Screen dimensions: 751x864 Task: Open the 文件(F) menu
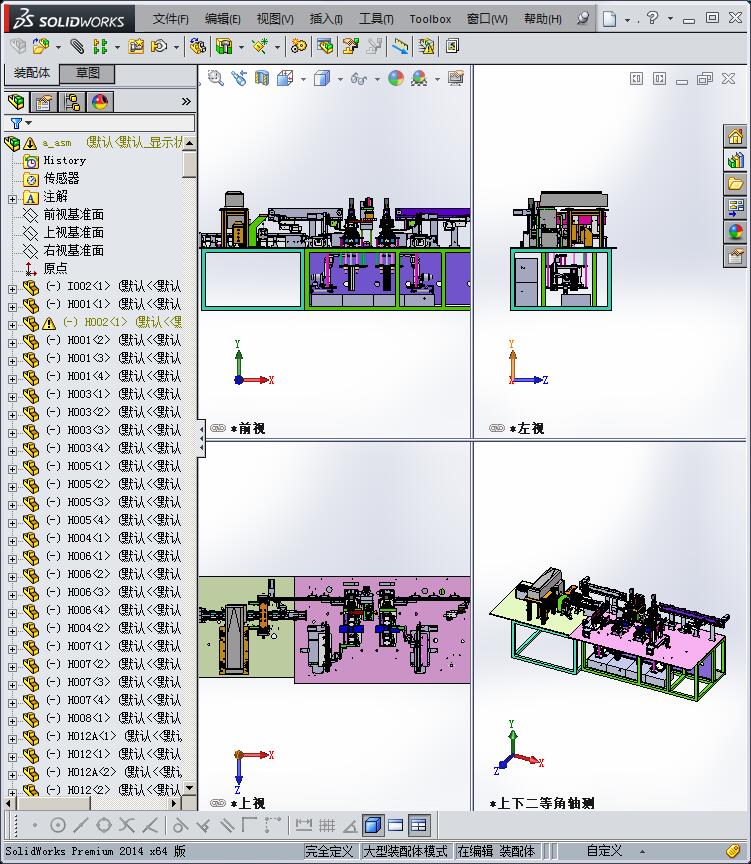coord(170,19)
